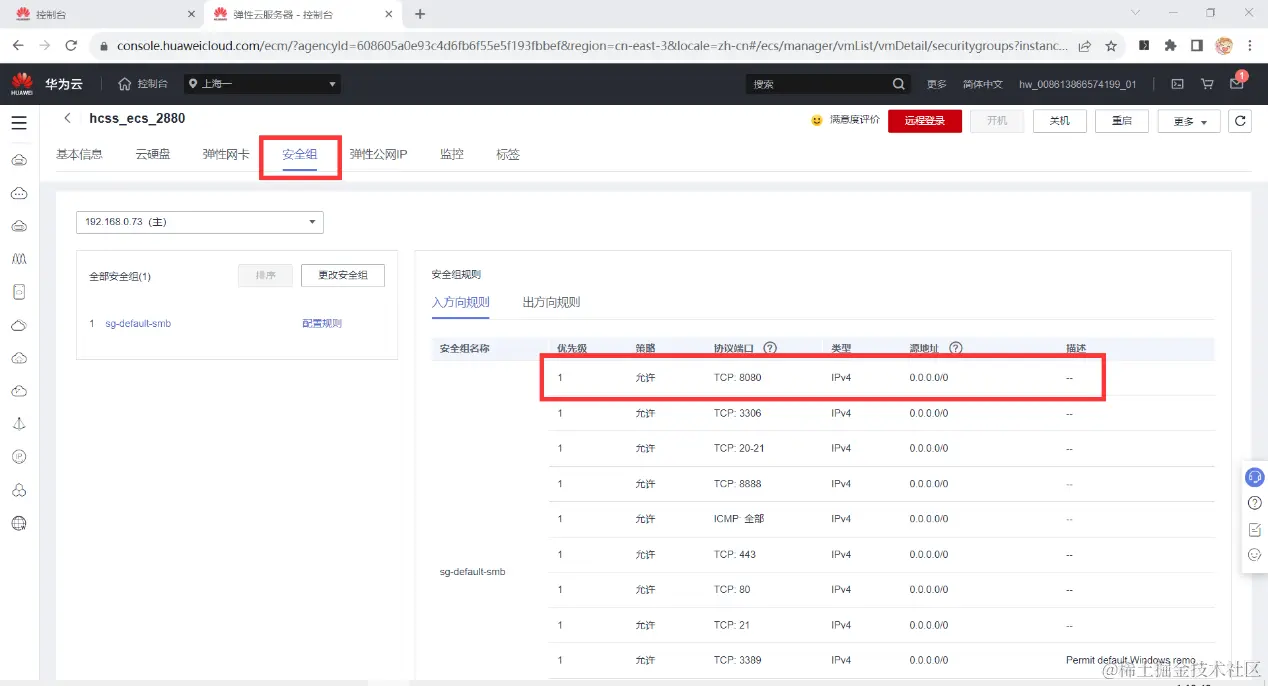
Task: Open the 简体中文 language selector
Action: coord(982,84)
